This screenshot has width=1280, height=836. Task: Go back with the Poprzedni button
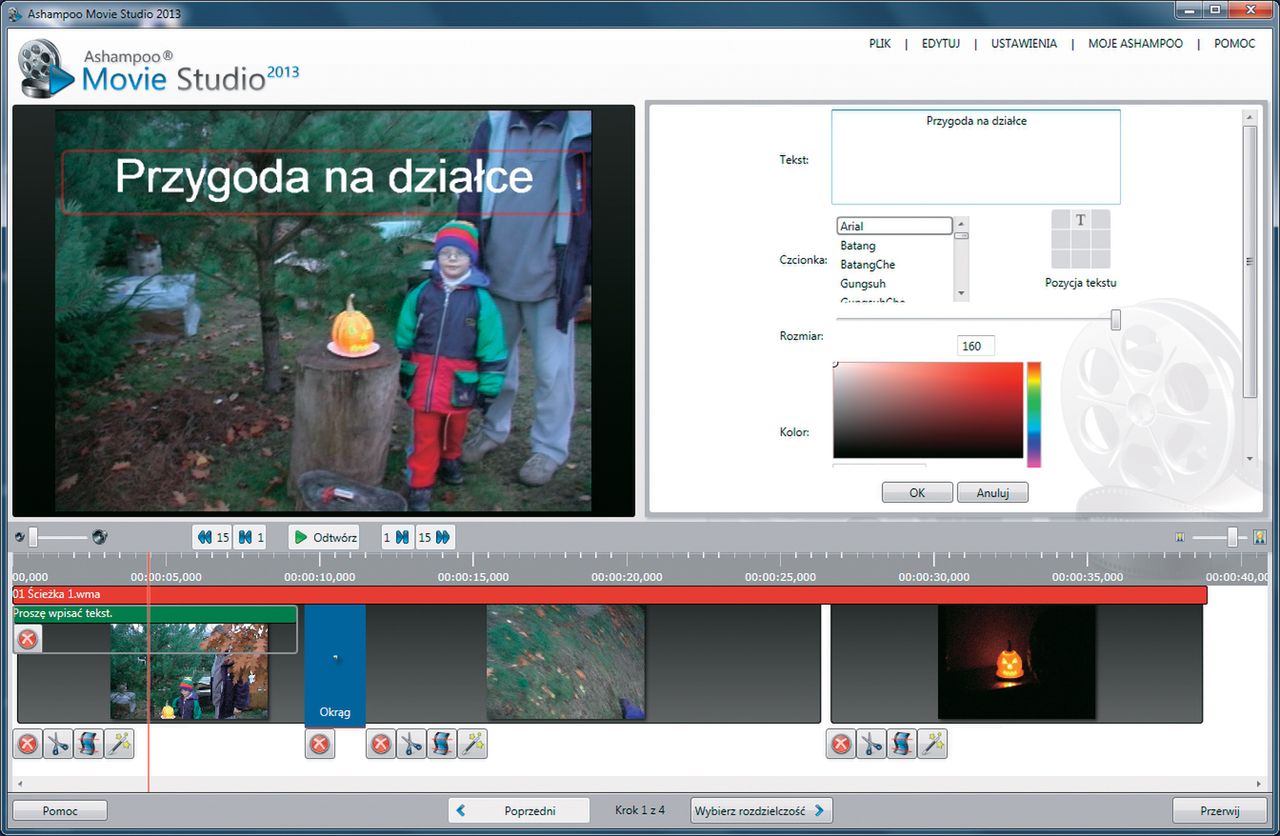click(x=518, y=811)
